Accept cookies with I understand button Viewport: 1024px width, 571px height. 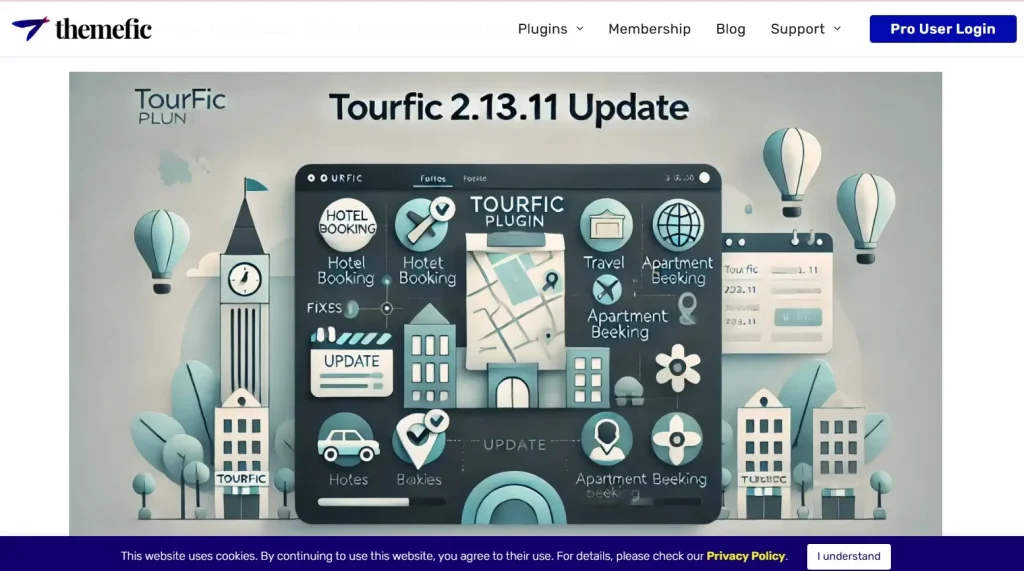click(x=848, y=556)
